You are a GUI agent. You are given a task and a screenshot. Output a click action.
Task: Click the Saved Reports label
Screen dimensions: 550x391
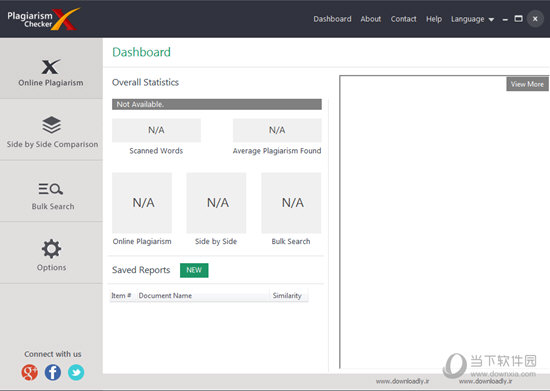pyautogui.click(x=141, y=270)
